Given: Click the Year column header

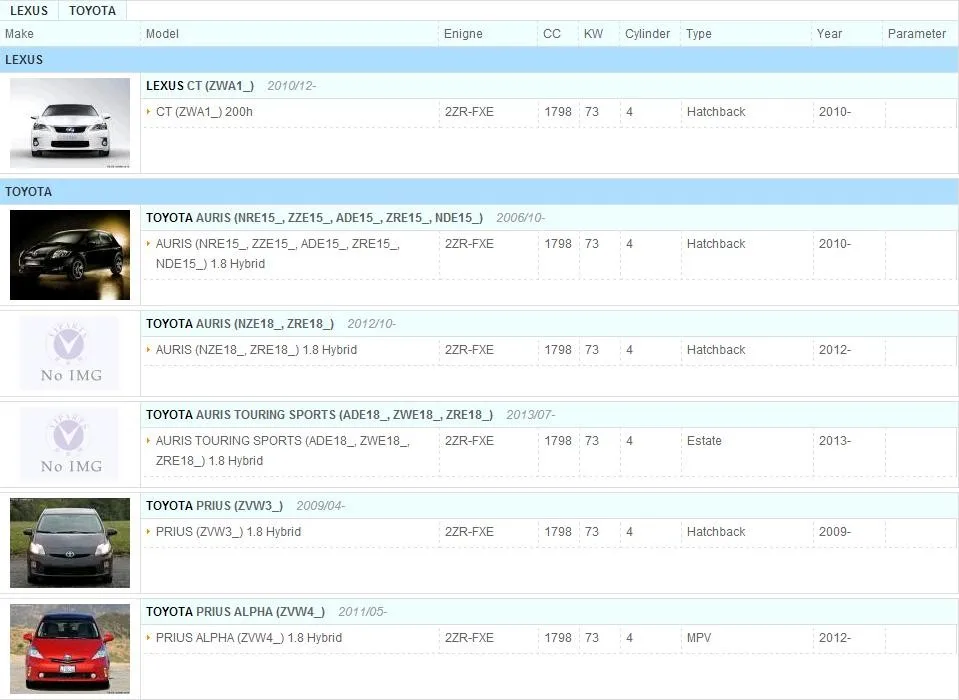Looking at the screenshot, I should click(829, 34).
